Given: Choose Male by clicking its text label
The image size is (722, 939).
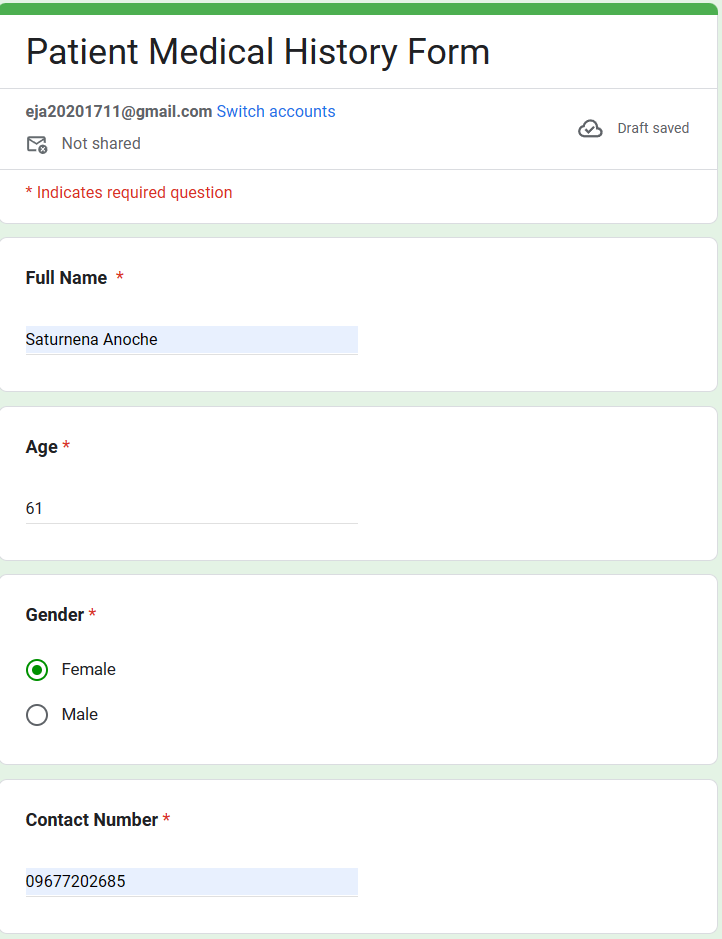Looking at the screenshot, I should point(80,715).
